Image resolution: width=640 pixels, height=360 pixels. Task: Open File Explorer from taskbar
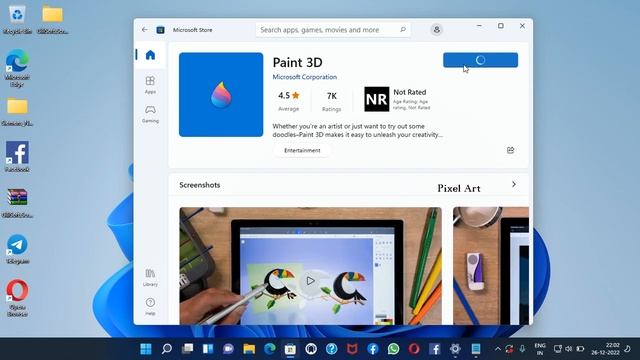tap(249, 349)
